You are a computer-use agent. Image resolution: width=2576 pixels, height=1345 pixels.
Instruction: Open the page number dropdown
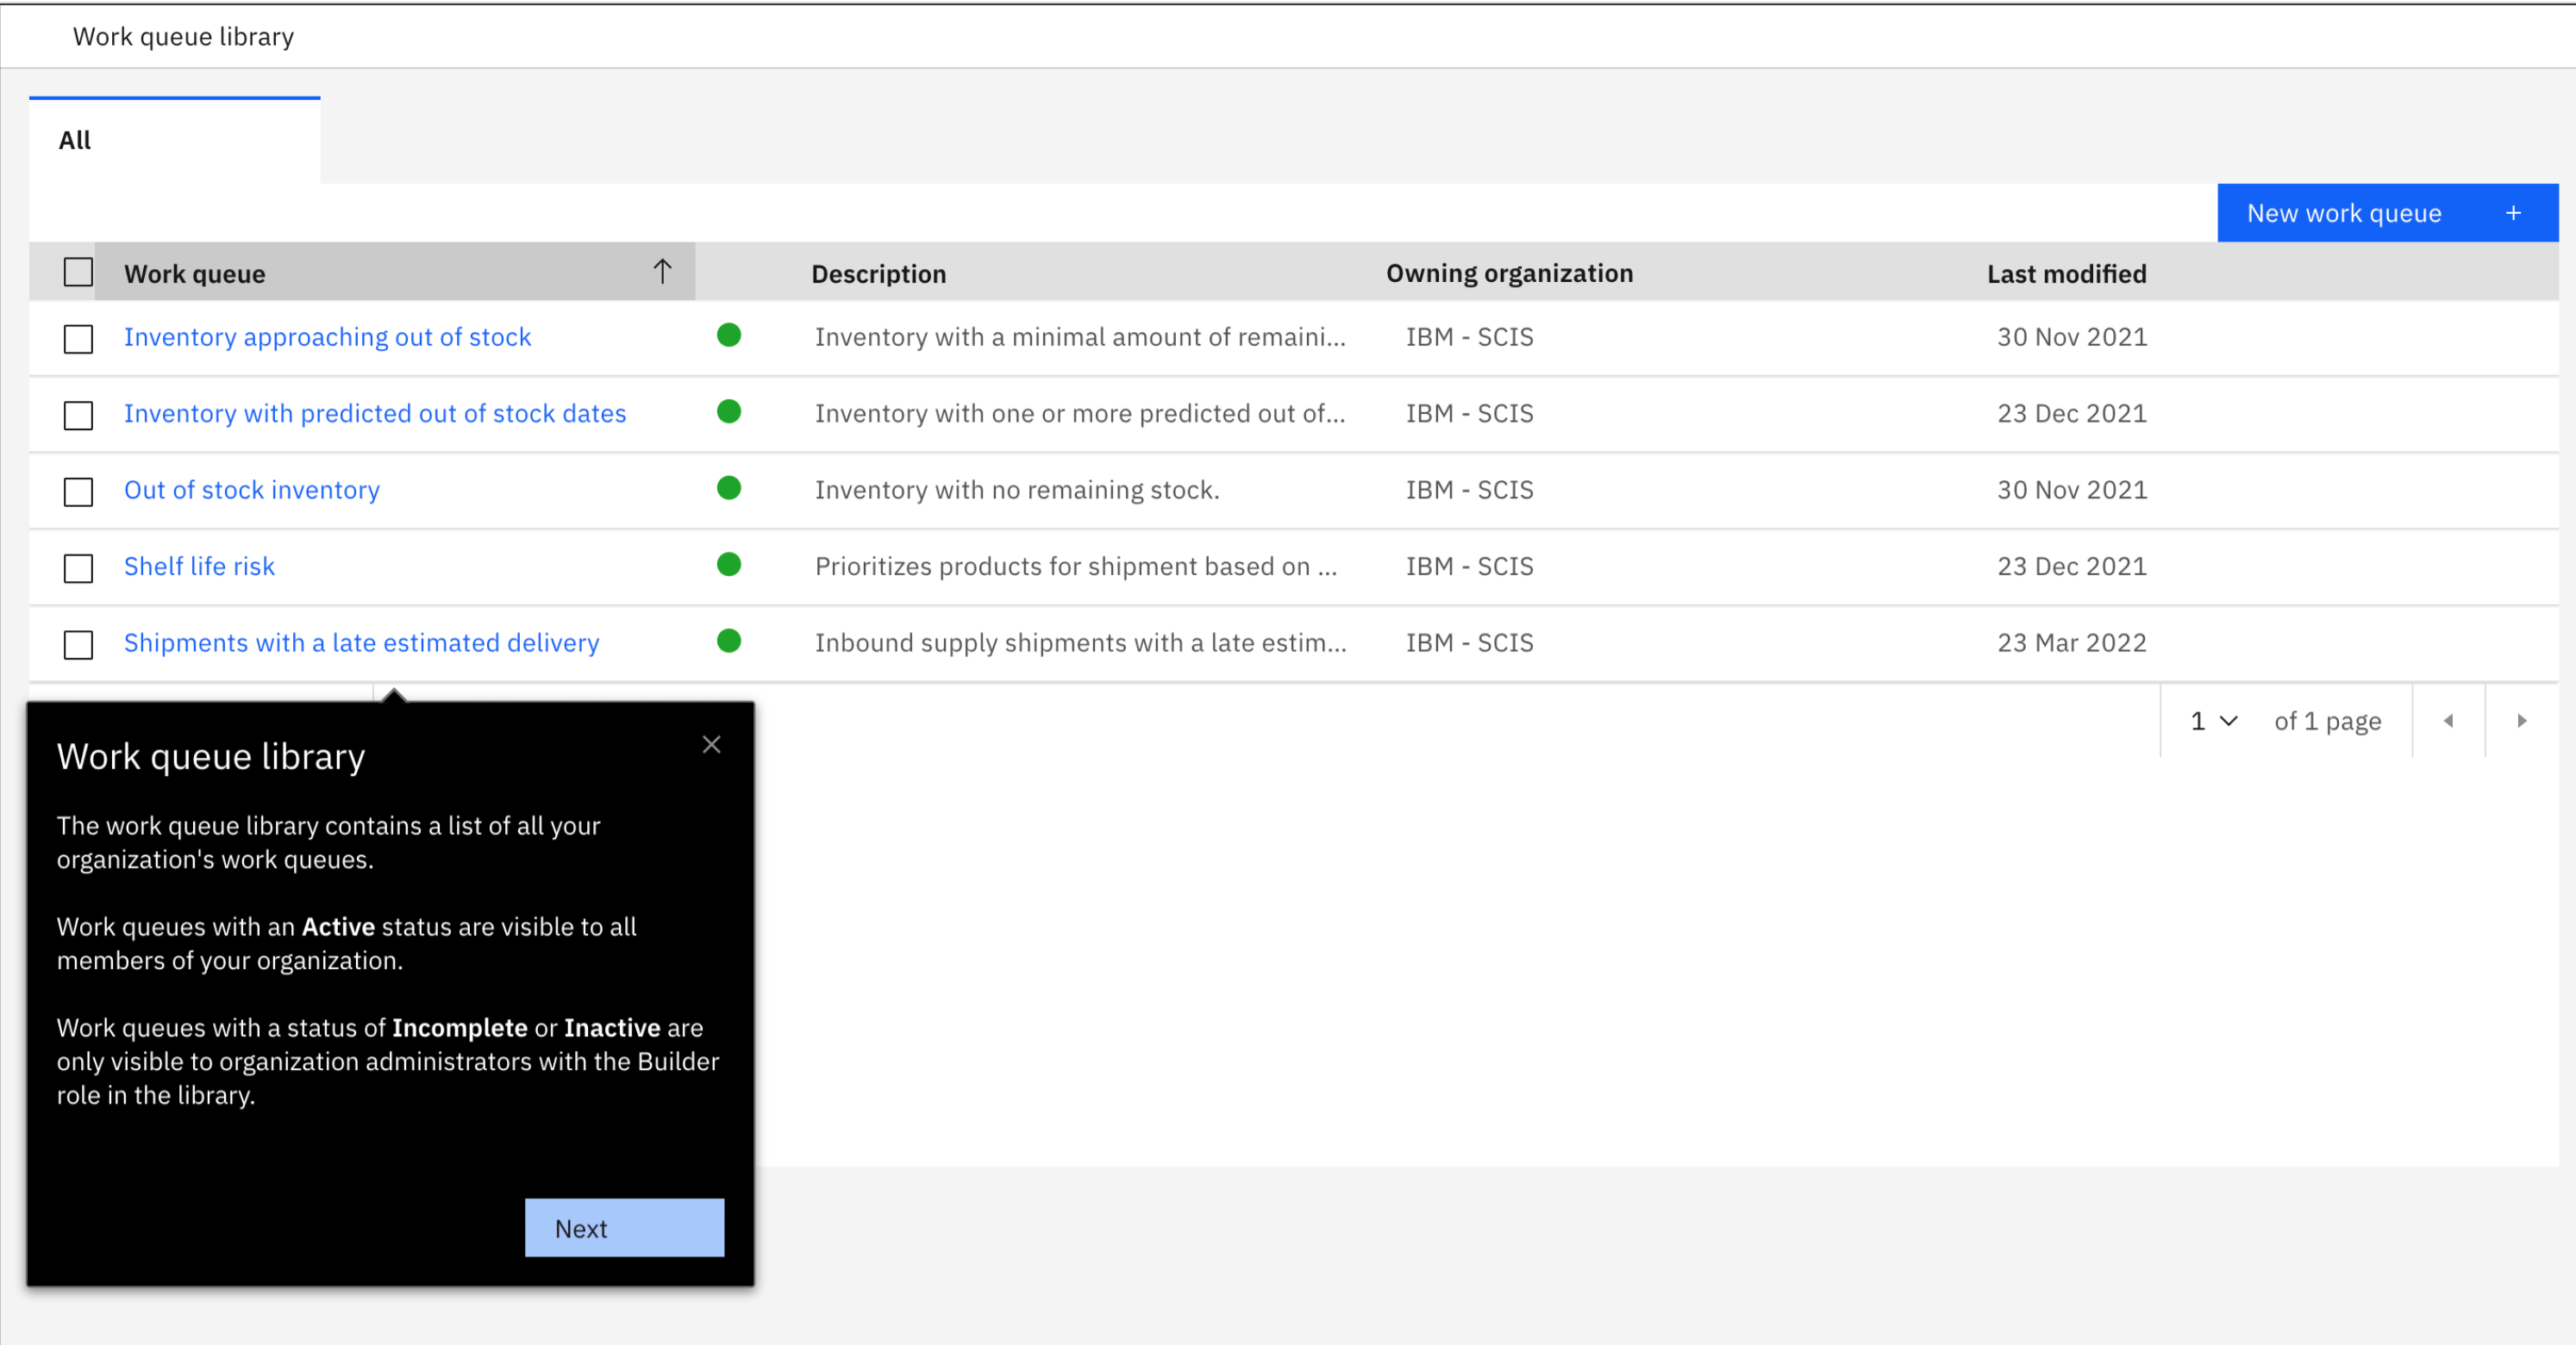point(2213,721)
